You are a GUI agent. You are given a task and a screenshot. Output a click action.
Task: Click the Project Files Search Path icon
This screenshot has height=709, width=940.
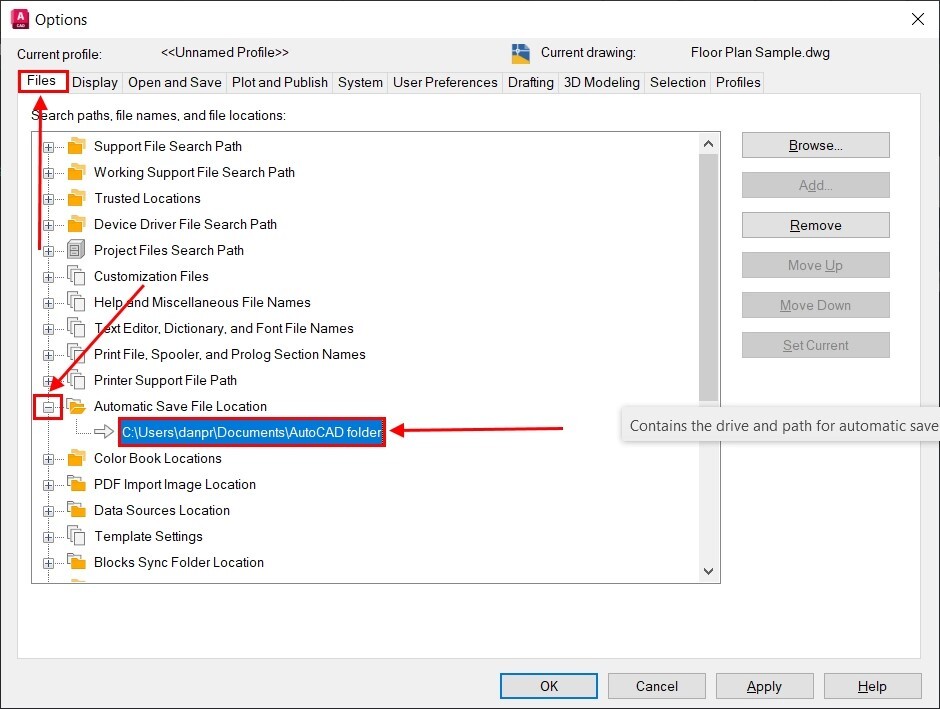tap(76, 250)
